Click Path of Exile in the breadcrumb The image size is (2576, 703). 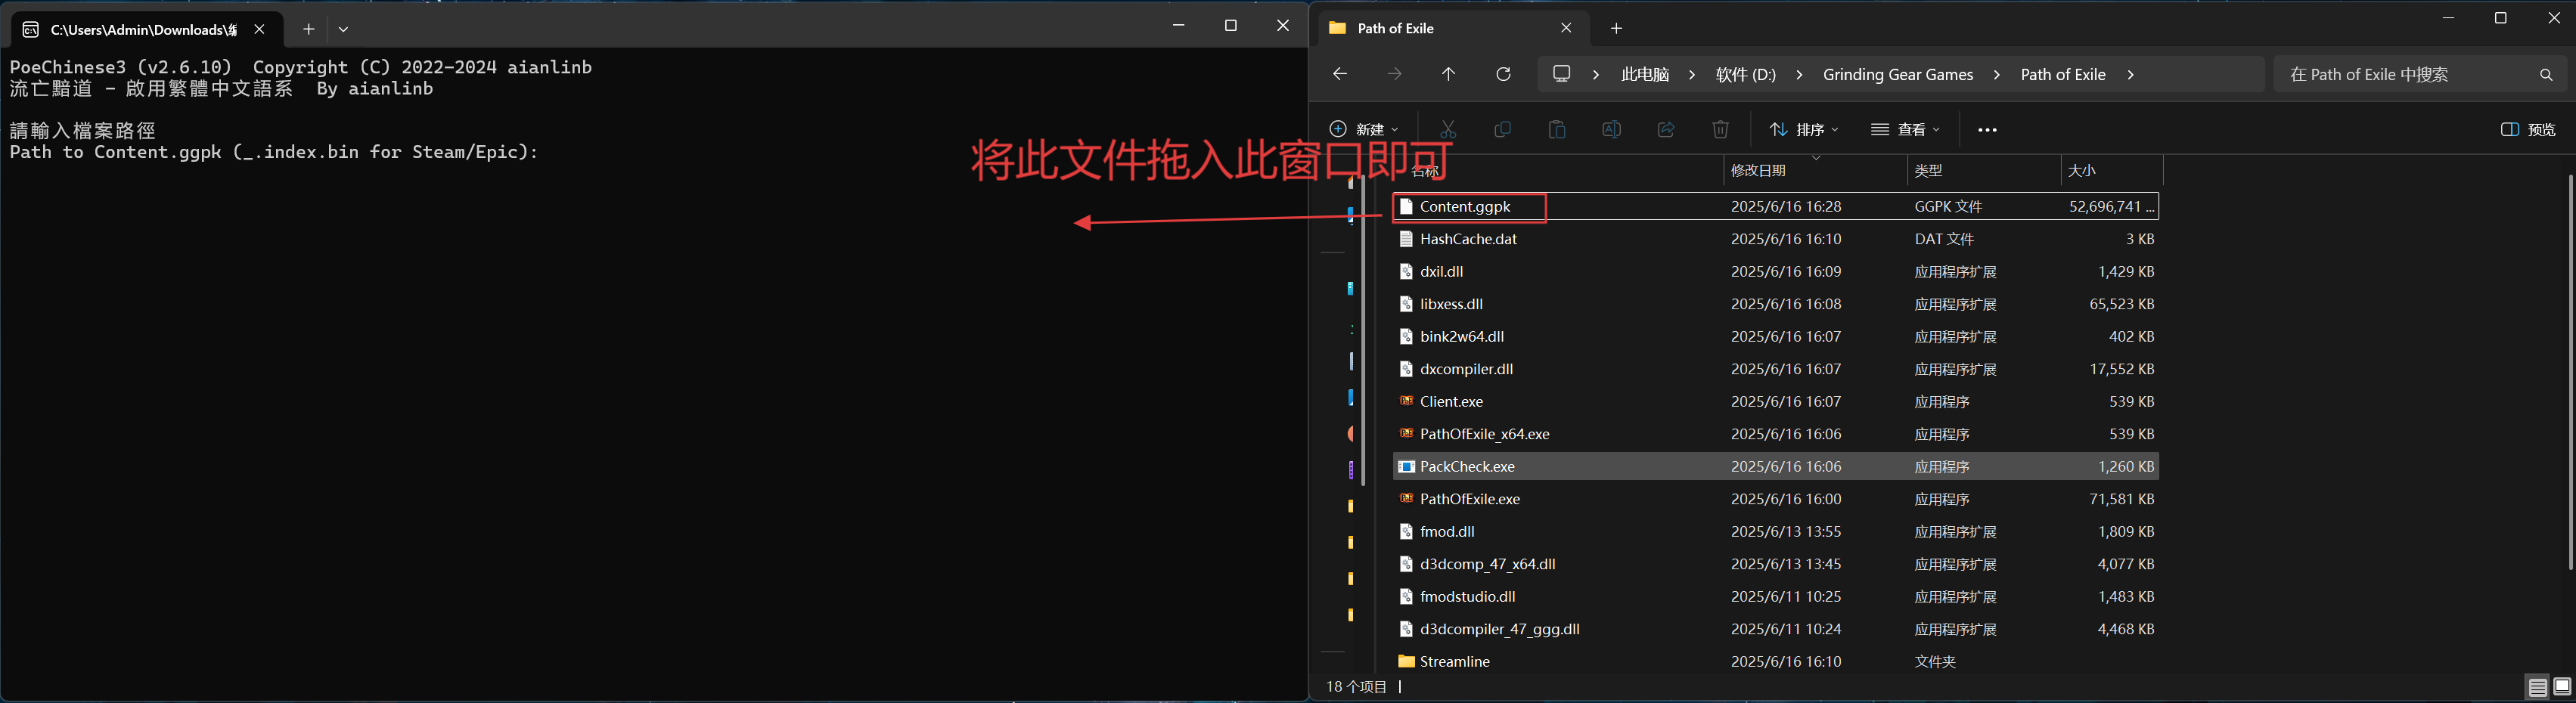pos(2063,75)
